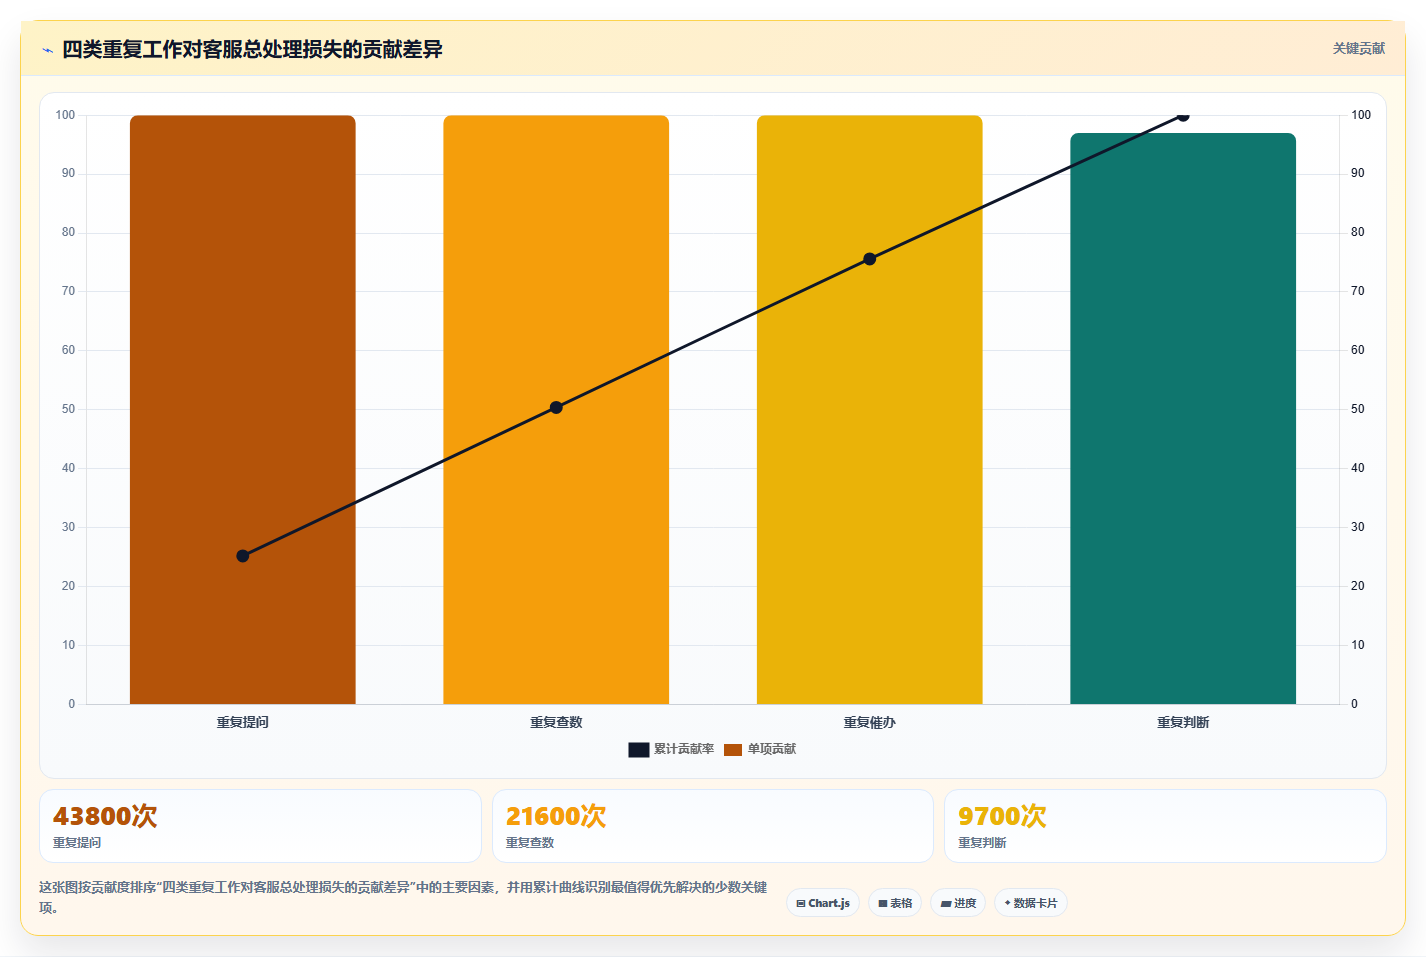Screen dimensions: 1426x957
Task: Click the cumulative line point over 重复查数
Action: [556, 407]
